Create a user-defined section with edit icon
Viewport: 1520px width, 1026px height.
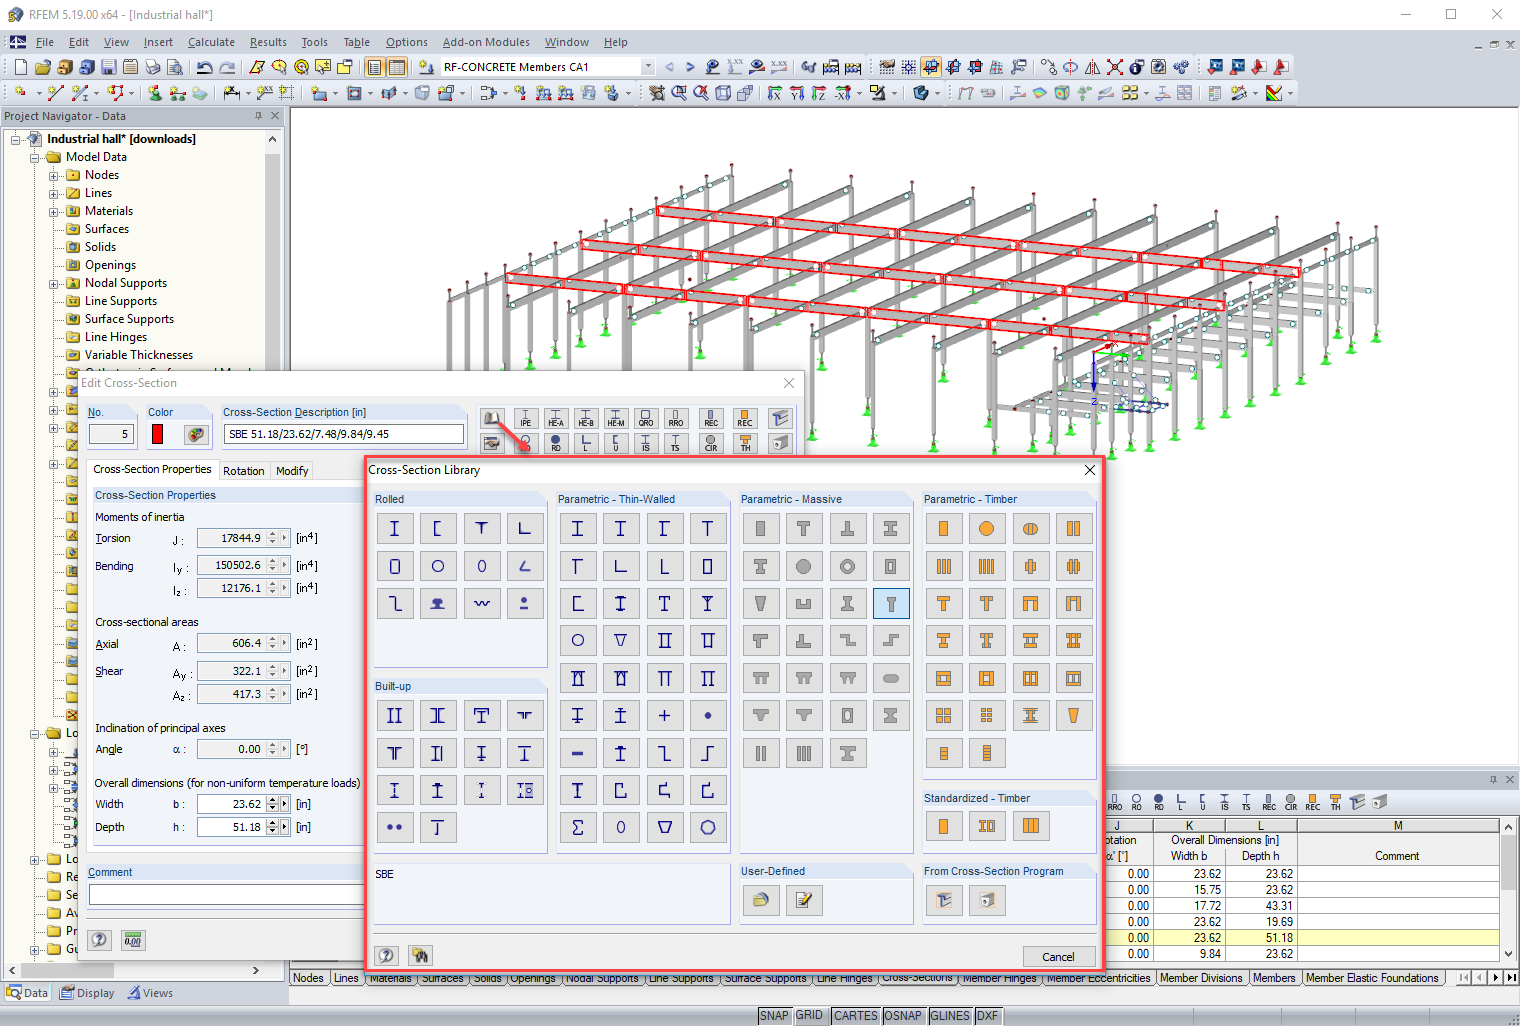[804, 900]
